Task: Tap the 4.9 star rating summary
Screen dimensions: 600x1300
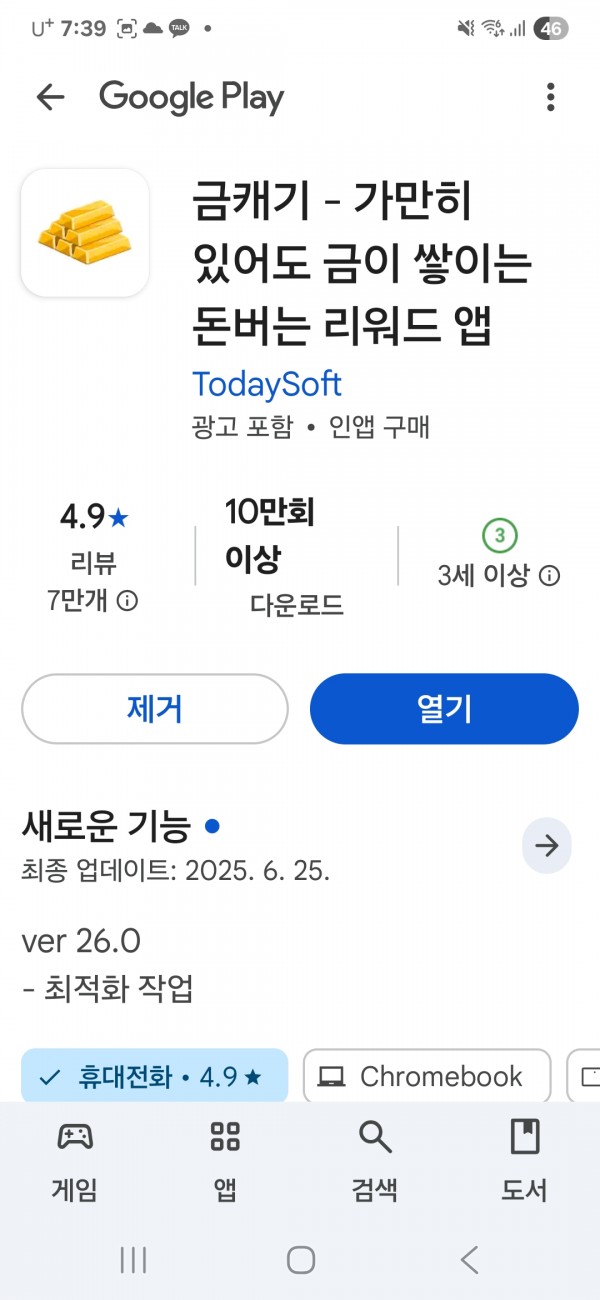Action: 94,517
